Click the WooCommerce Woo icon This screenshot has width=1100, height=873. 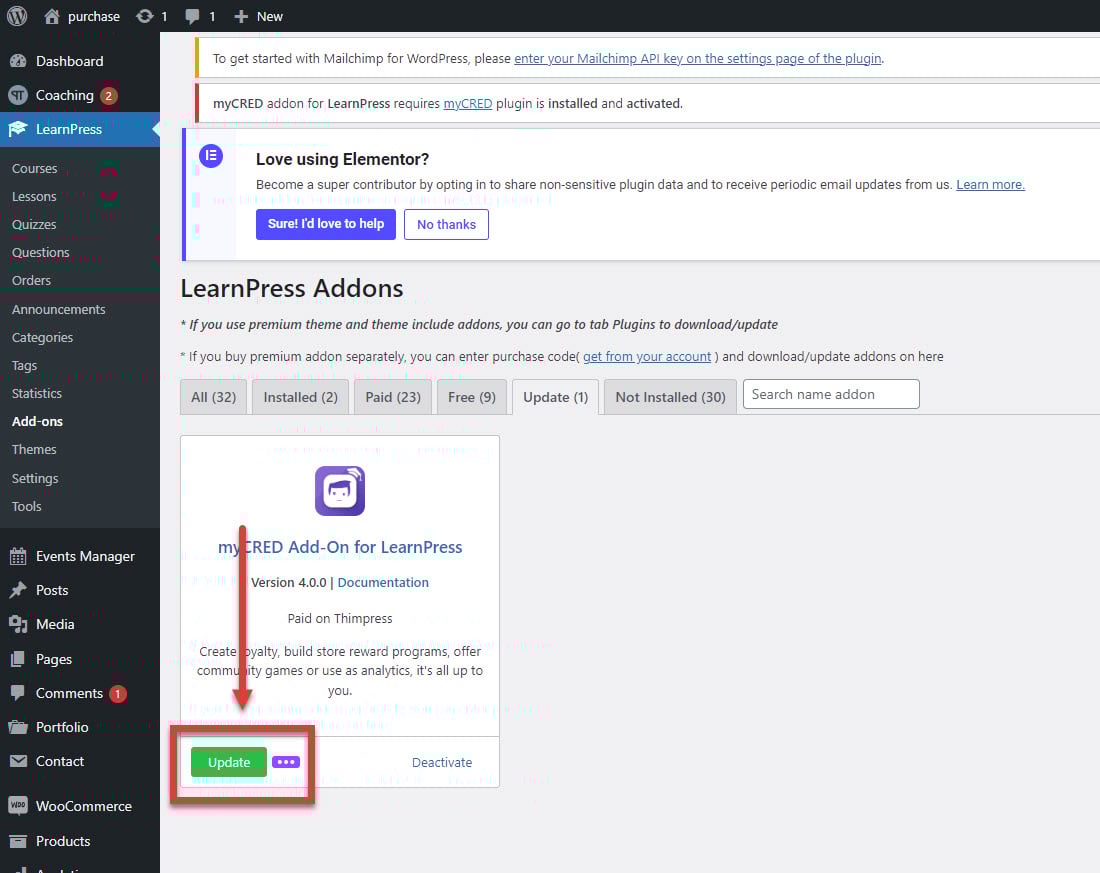[18, 806]
